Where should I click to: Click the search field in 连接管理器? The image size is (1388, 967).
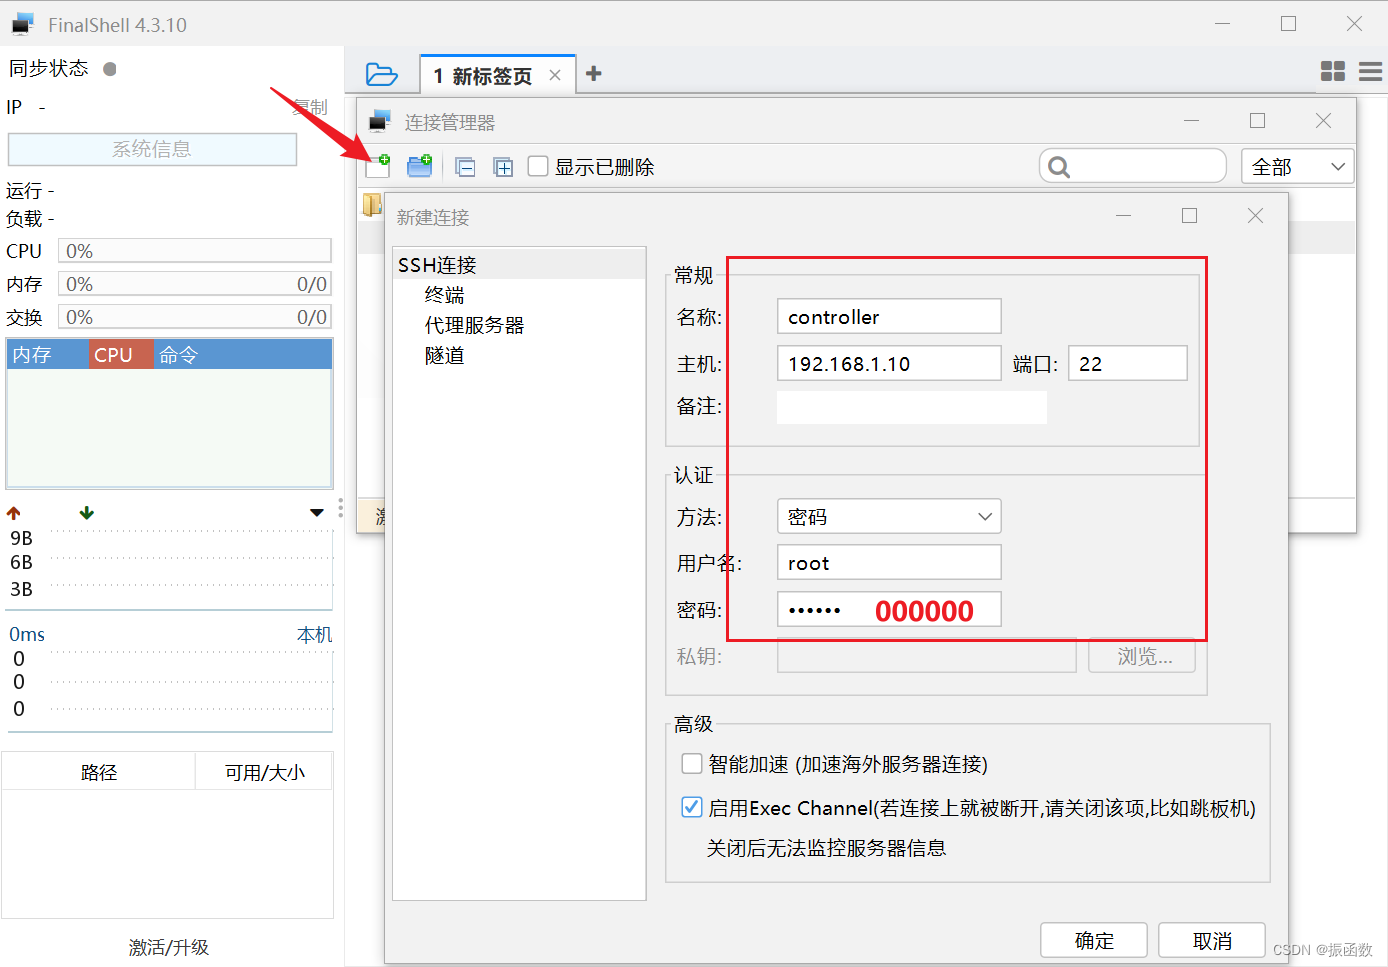pos(1133,166)
